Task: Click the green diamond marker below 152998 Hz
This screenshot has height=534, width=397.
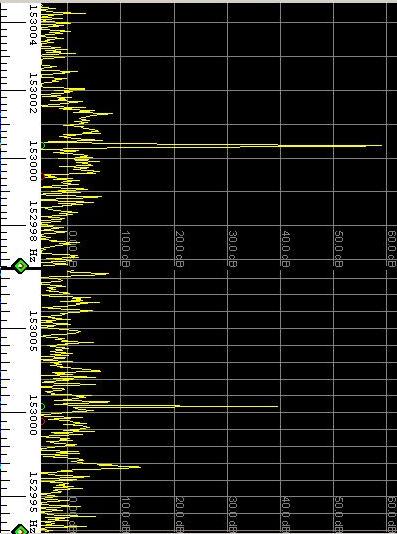Action: [x=20, y=265]
